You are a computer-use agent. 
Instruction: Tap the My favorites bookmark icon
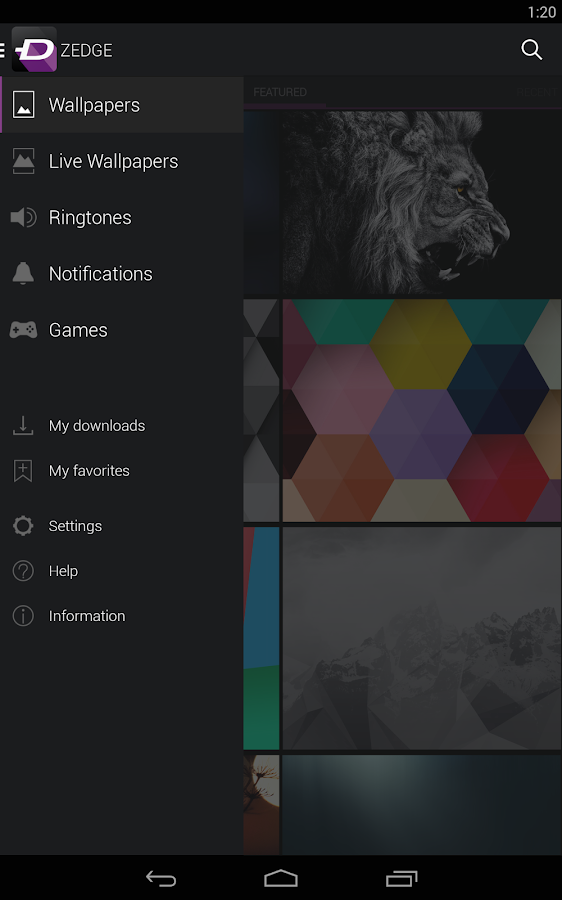pos(23,471)
